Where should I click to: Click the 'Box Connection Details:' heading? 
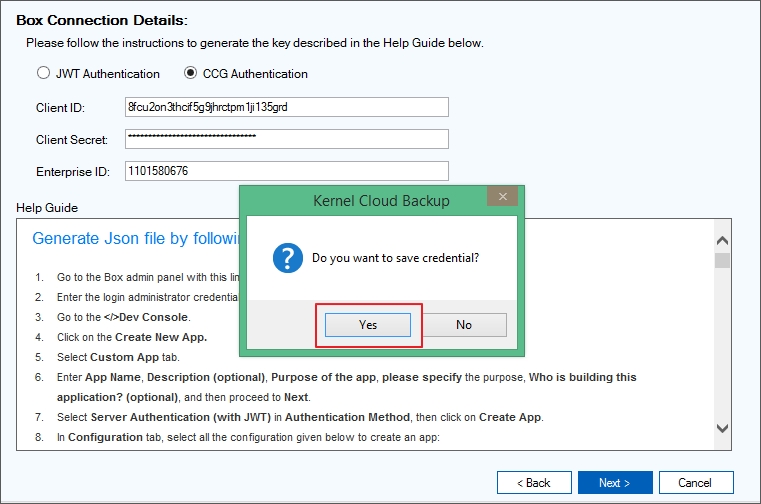pyautogui.click(x=102, y=20)
